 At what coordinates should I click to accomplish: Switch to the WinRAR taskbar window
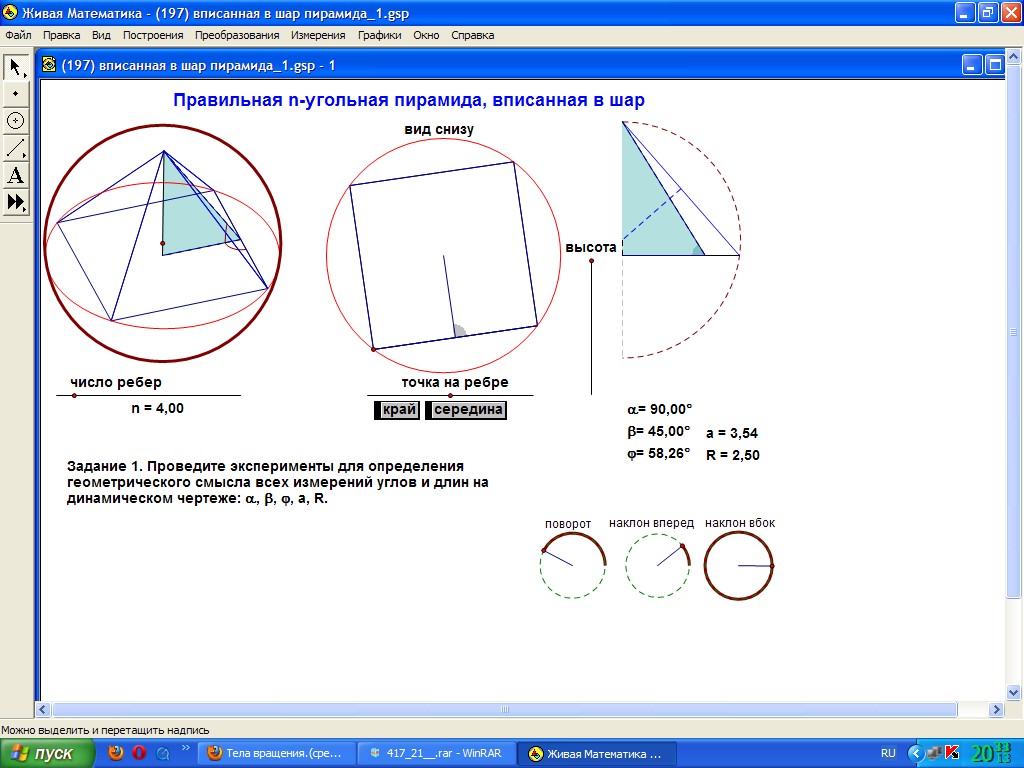439,753
